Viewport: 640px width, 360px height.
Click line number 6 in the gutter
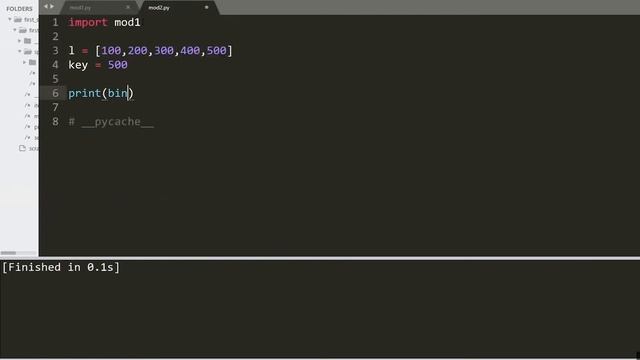pos(55,93)
